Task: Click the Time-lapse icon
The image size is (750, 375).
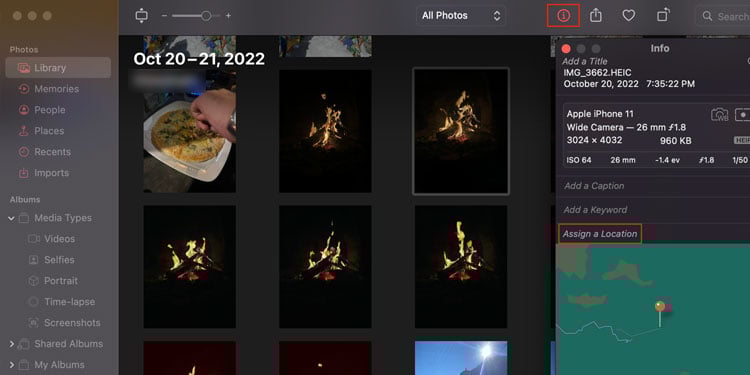Action: 33,302
